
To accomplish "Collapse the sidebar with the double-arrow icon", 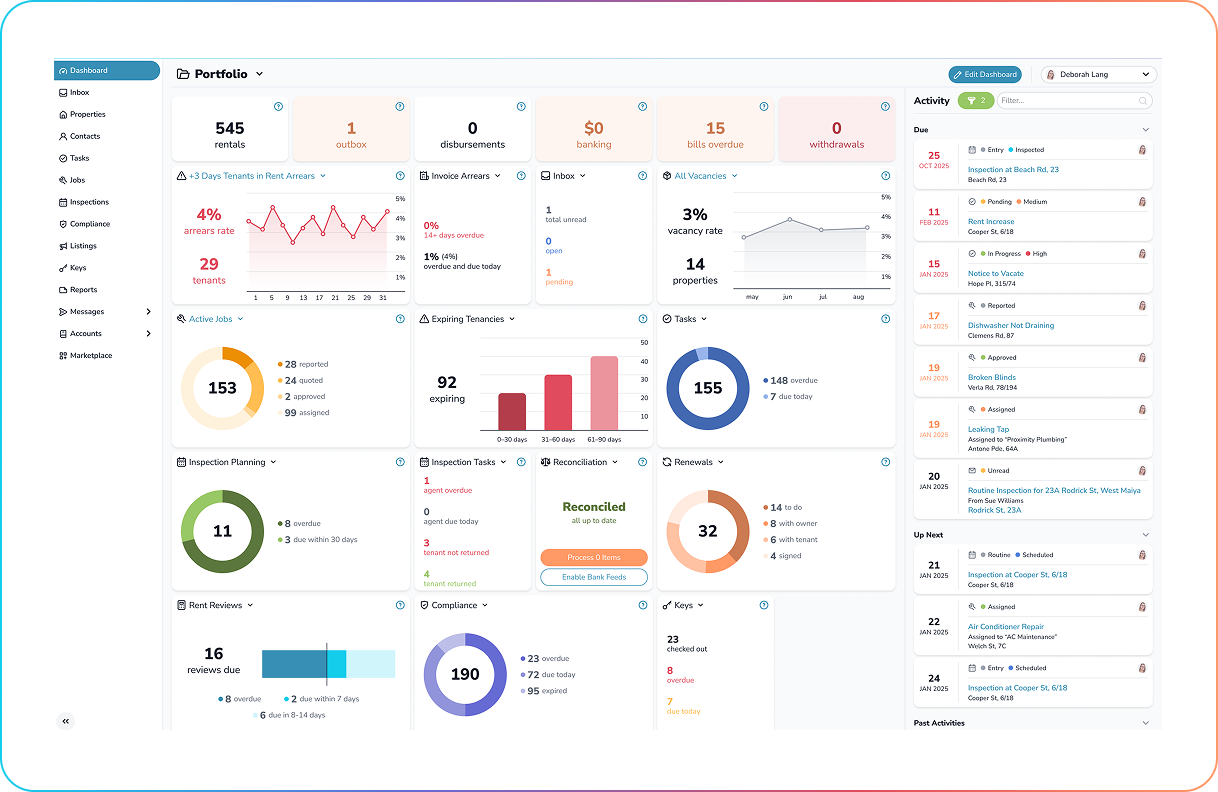I will [66, 721].
